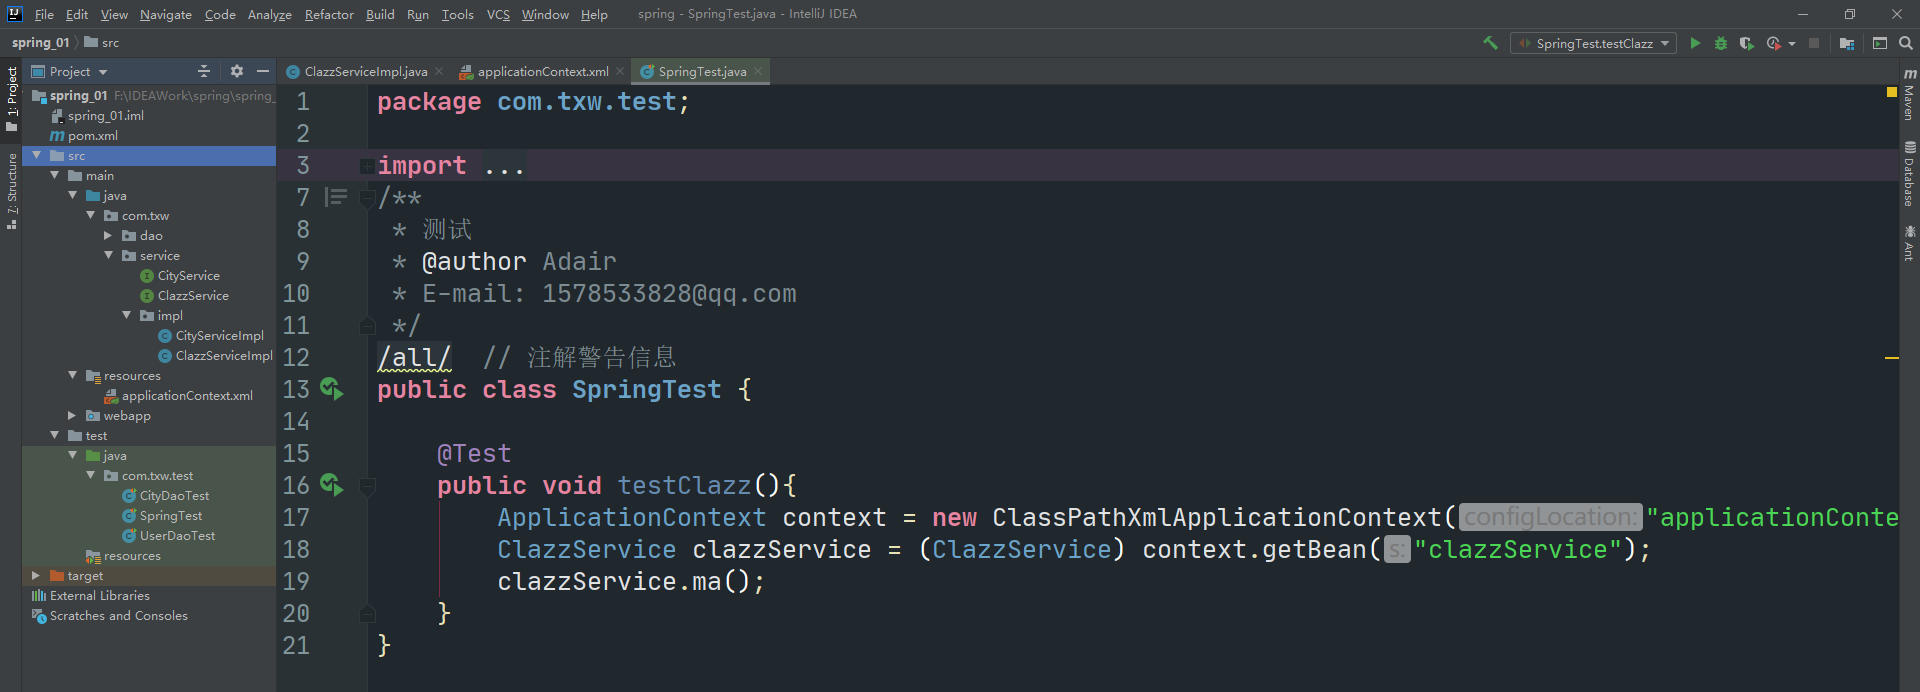Screen dimensions: 1920x692
Task: Click the profiler run icon
Action: [1773, 43]
